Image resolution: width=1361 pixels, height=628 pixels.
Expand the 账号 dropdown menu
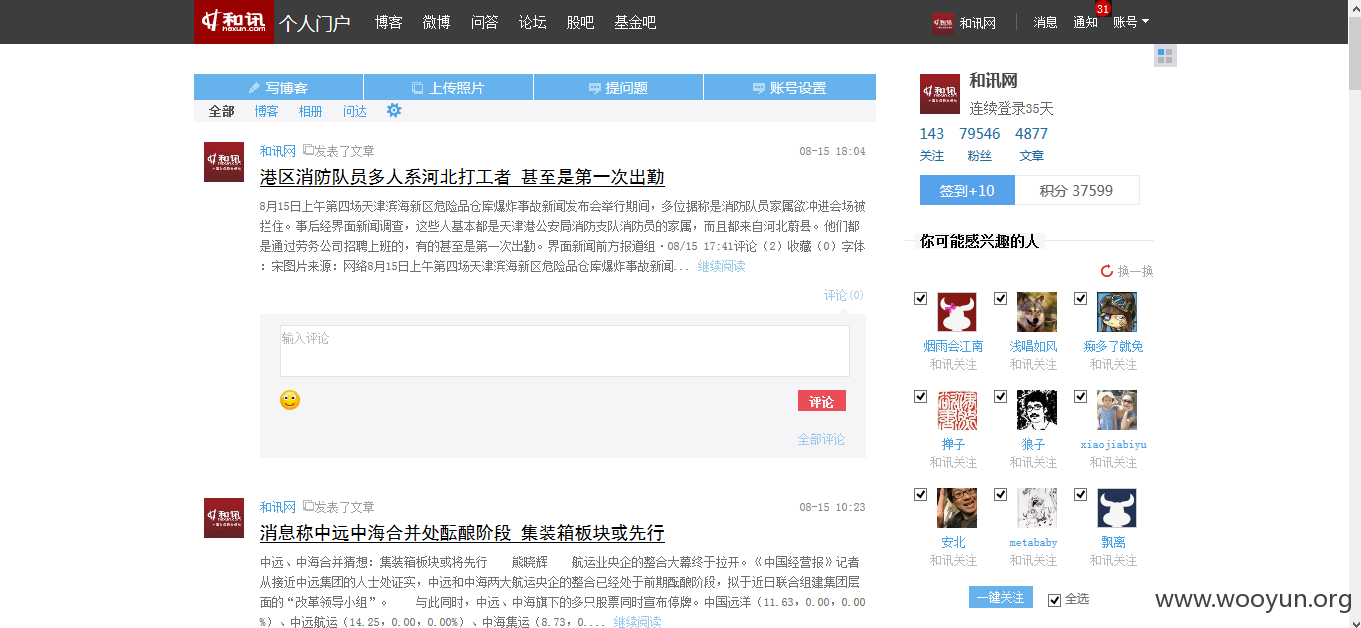click(1131, 22)
